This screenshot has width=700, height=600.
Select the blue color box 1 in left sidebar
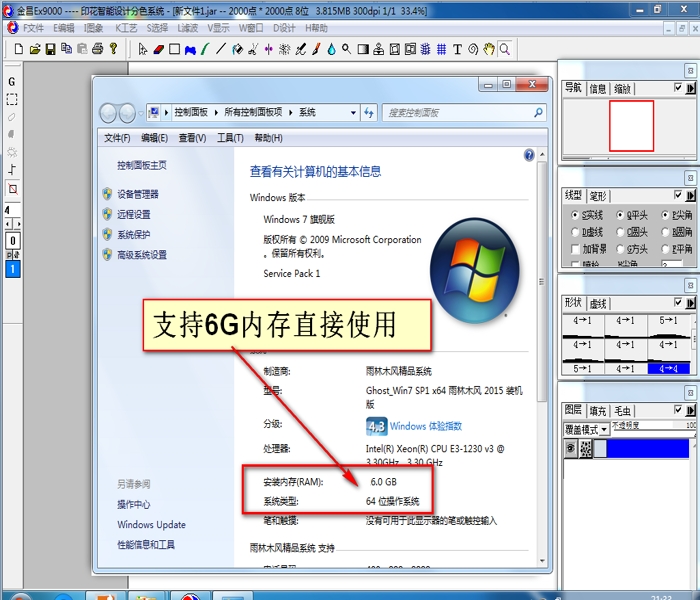point(12,269)
